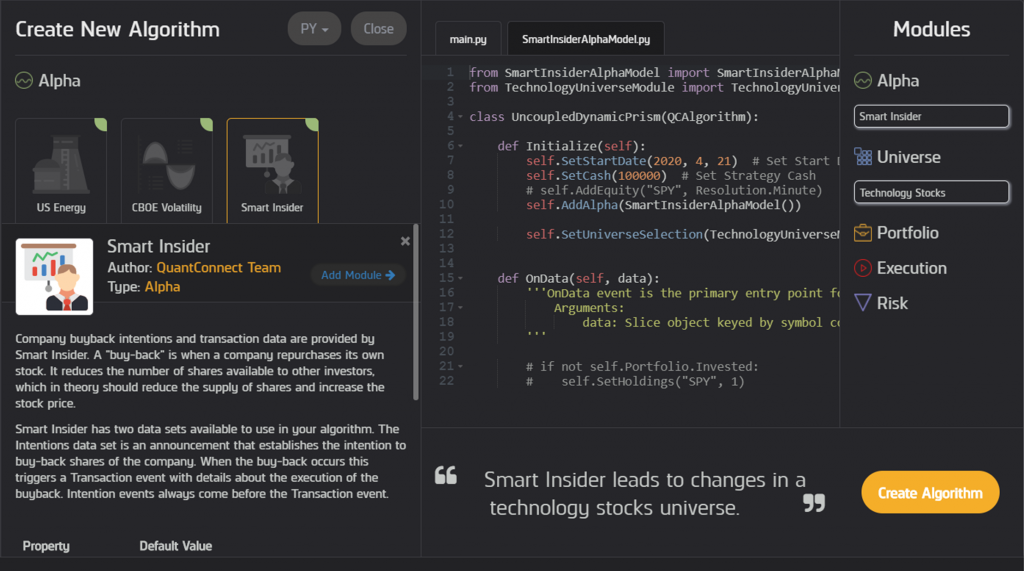Open the QuantConnect Team author link
The width and height of the screenshot is (1024, 571).
[219, 268]
